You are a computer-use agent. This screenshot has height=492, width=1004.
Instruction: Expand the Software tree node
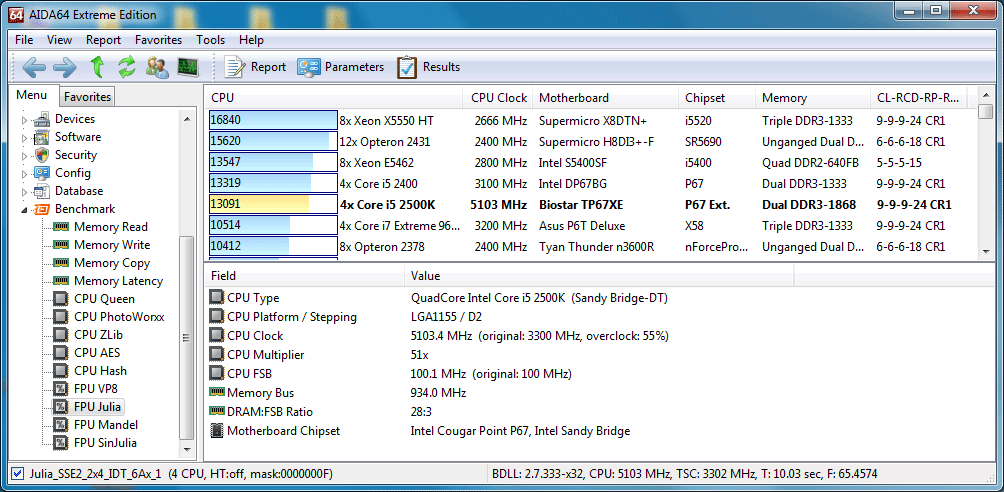coord(24,137)
